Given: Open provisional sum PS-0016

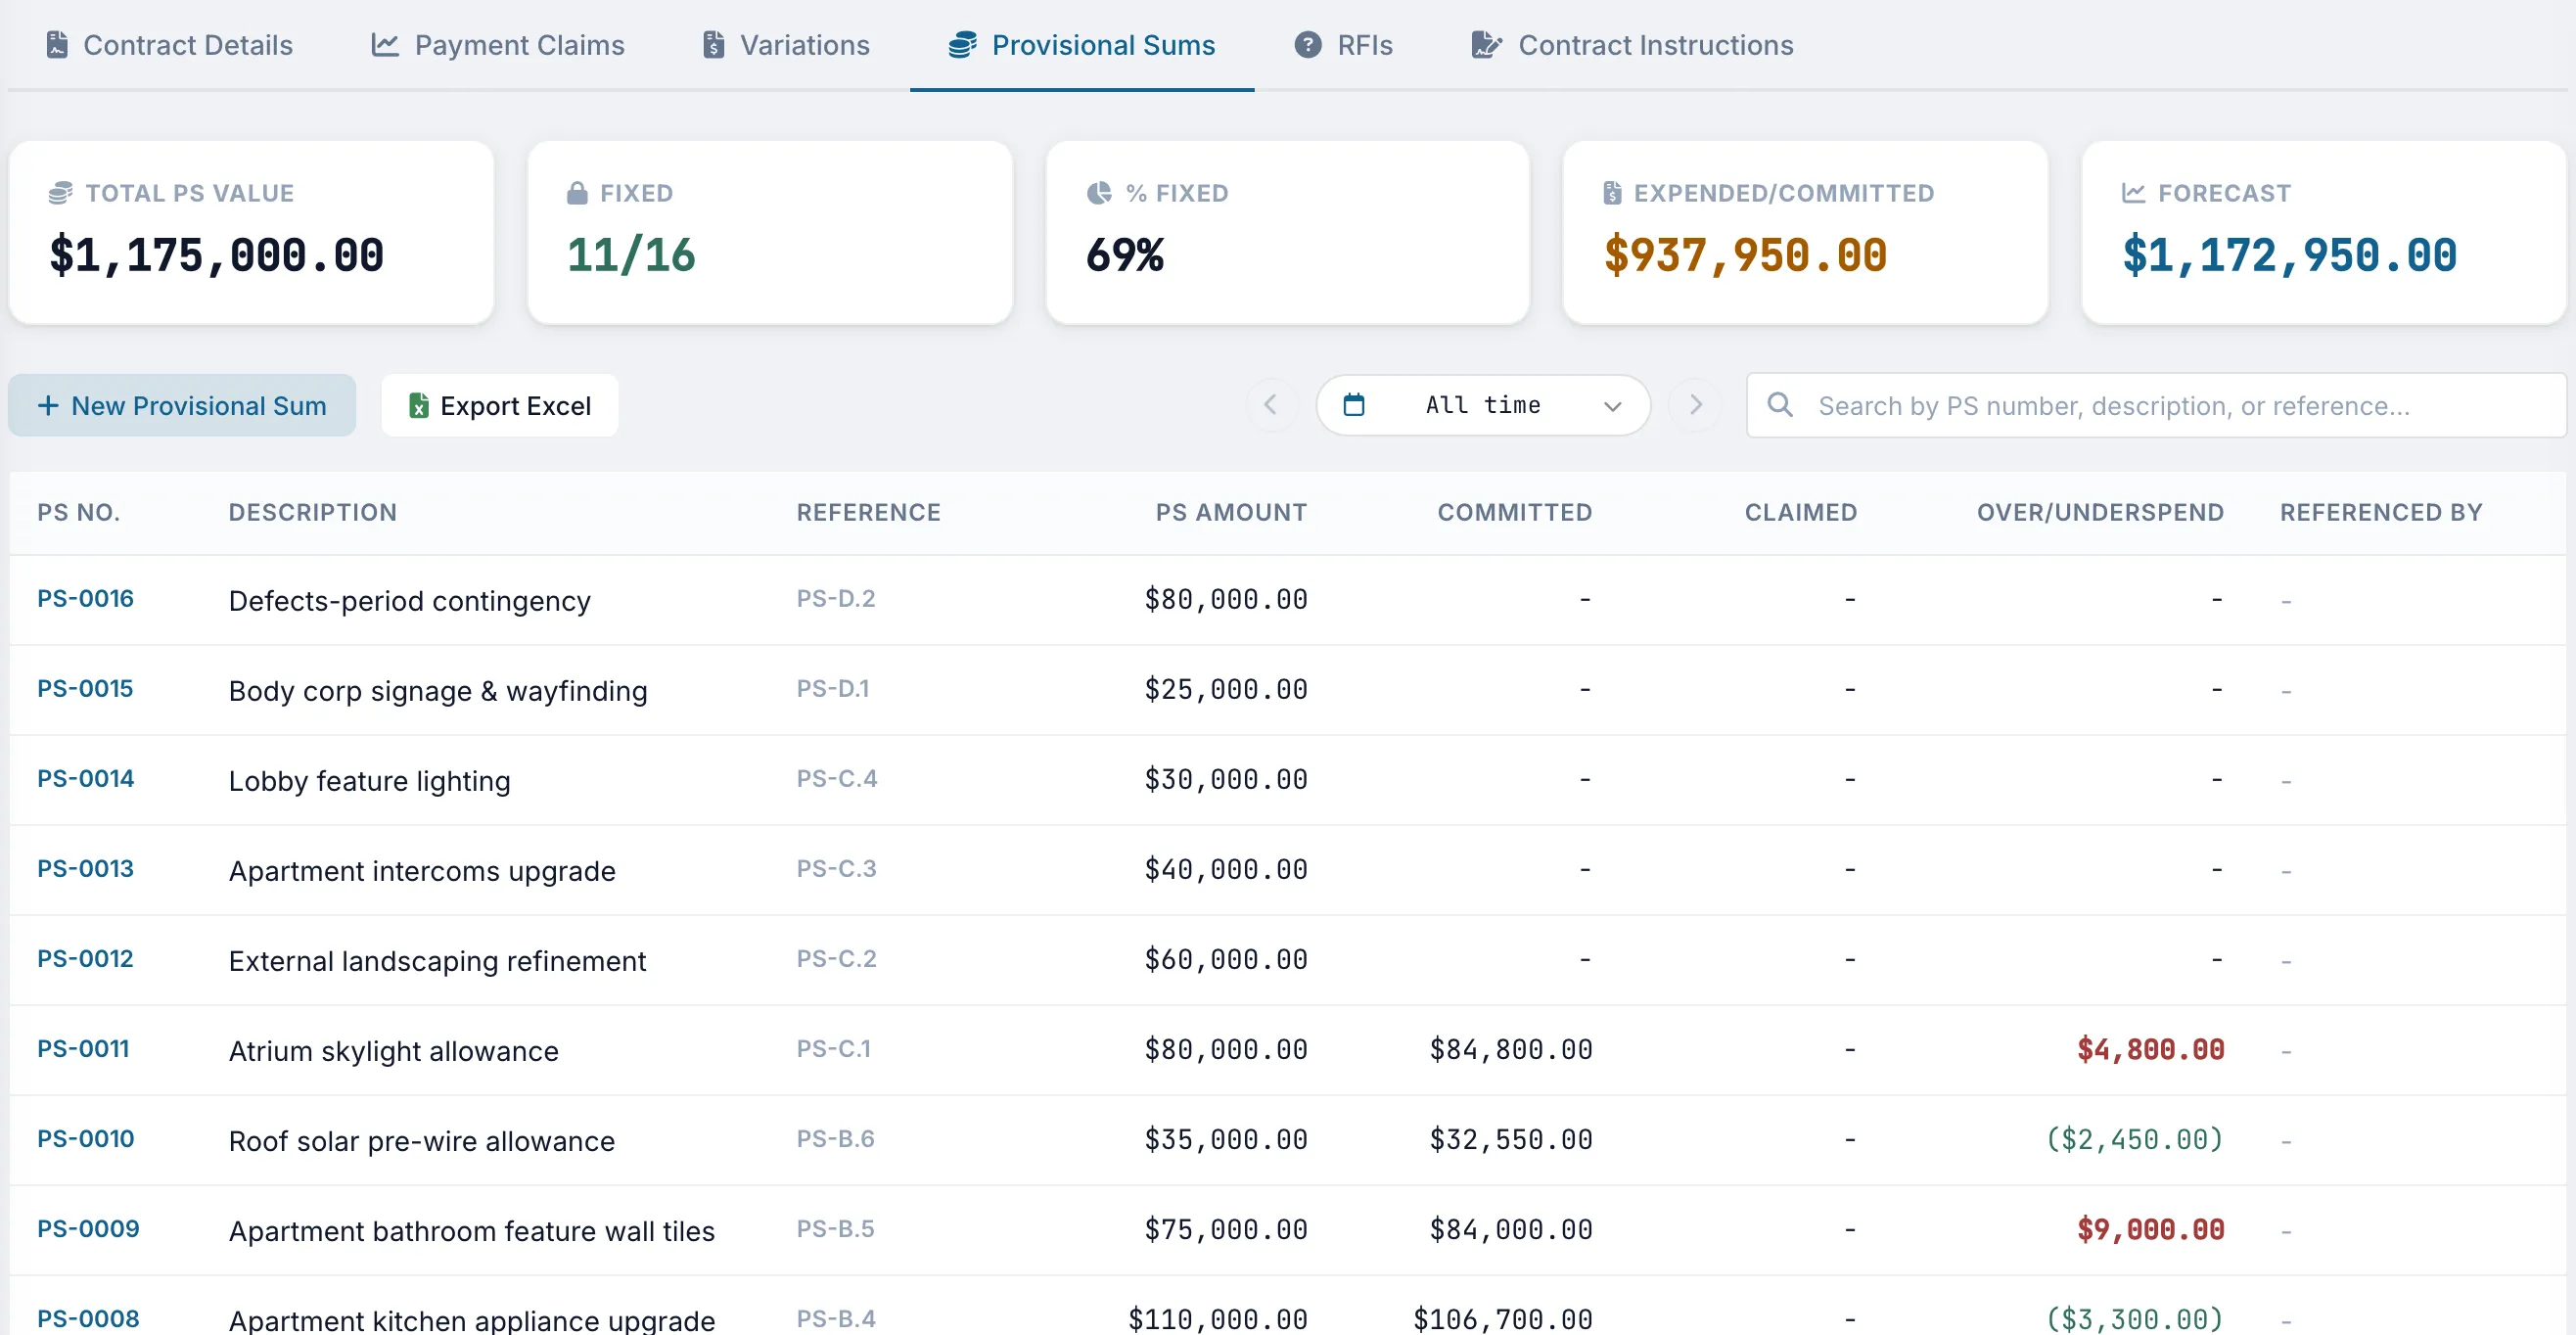Looking at the screenshot, I should pyautogui.click(x=86, y=598).
